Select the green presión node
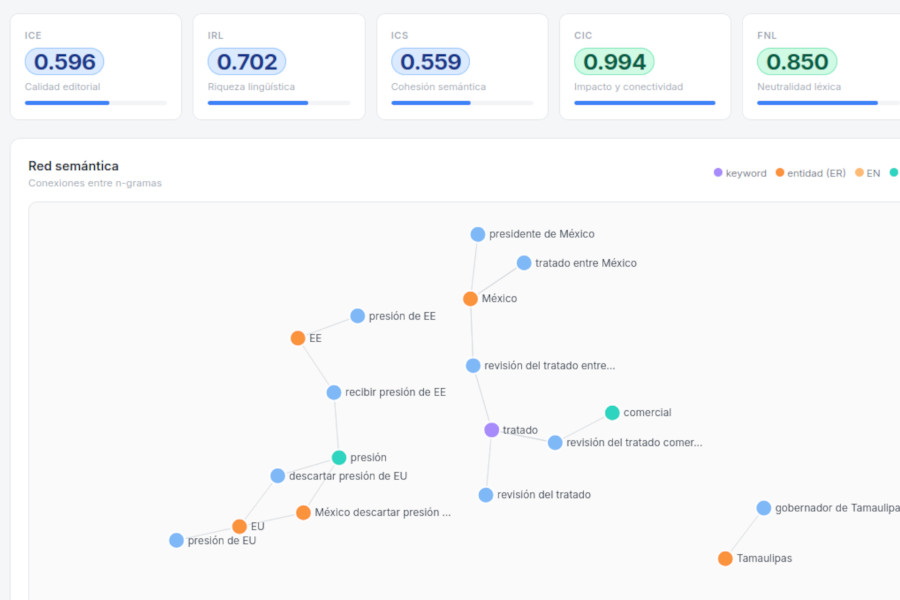The width and height of the screenshot is (900, 600). click(x=339, y=458)
